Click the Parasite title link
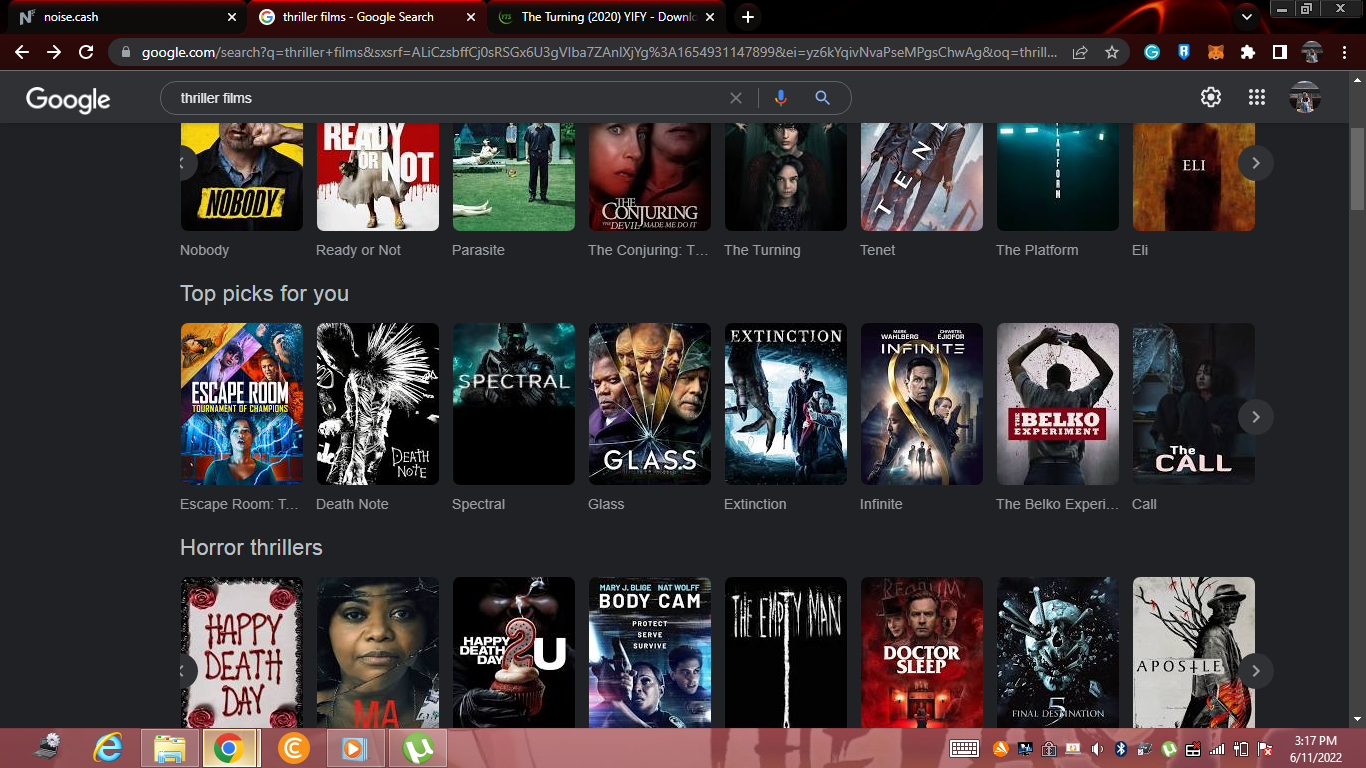1366x768 pixels. (x=478, y=250)
